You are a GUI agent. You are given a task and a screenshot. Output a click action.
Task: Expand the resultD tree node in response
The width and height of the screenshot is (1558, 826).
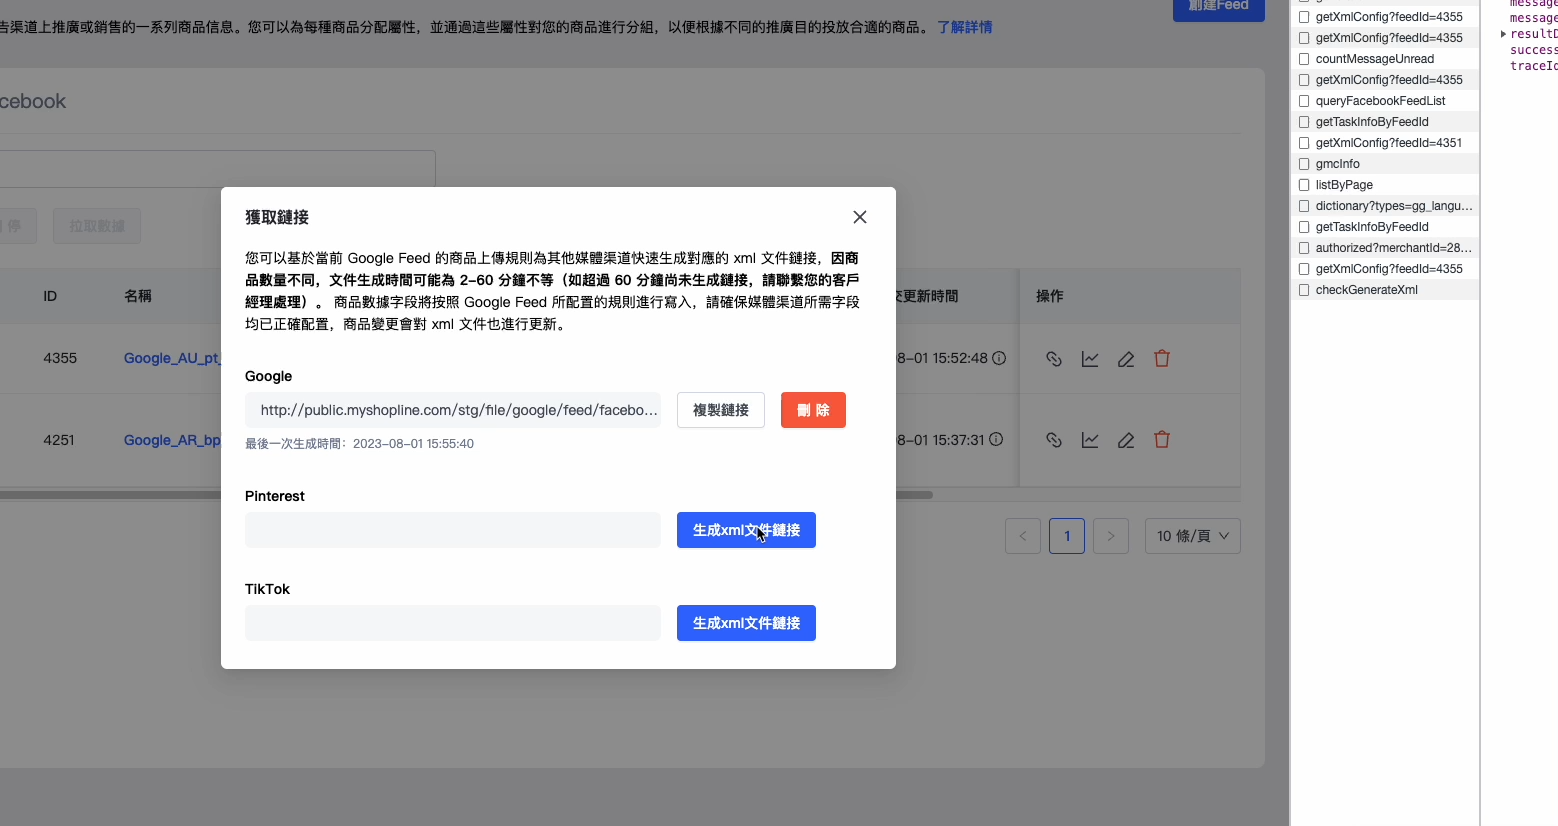tap(1503, 34)
